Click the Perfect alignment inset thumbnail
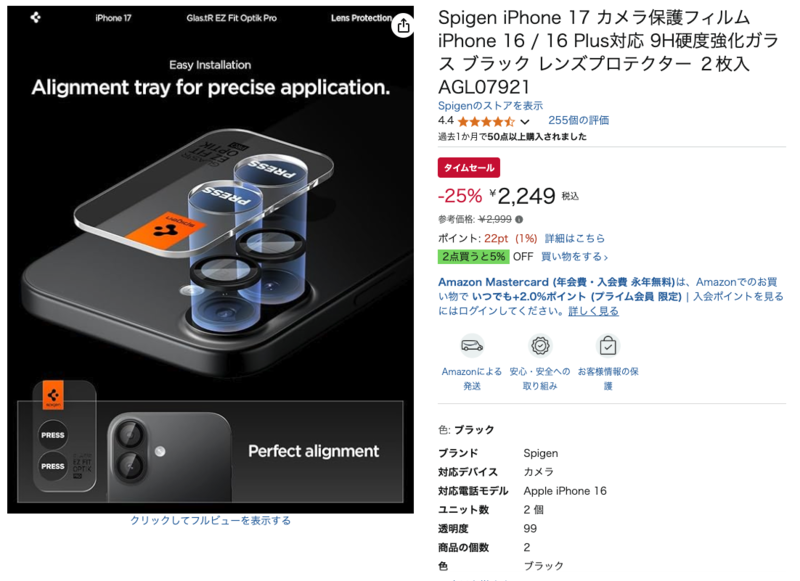Viewport: 800px width, 581px height. point(210,452)
